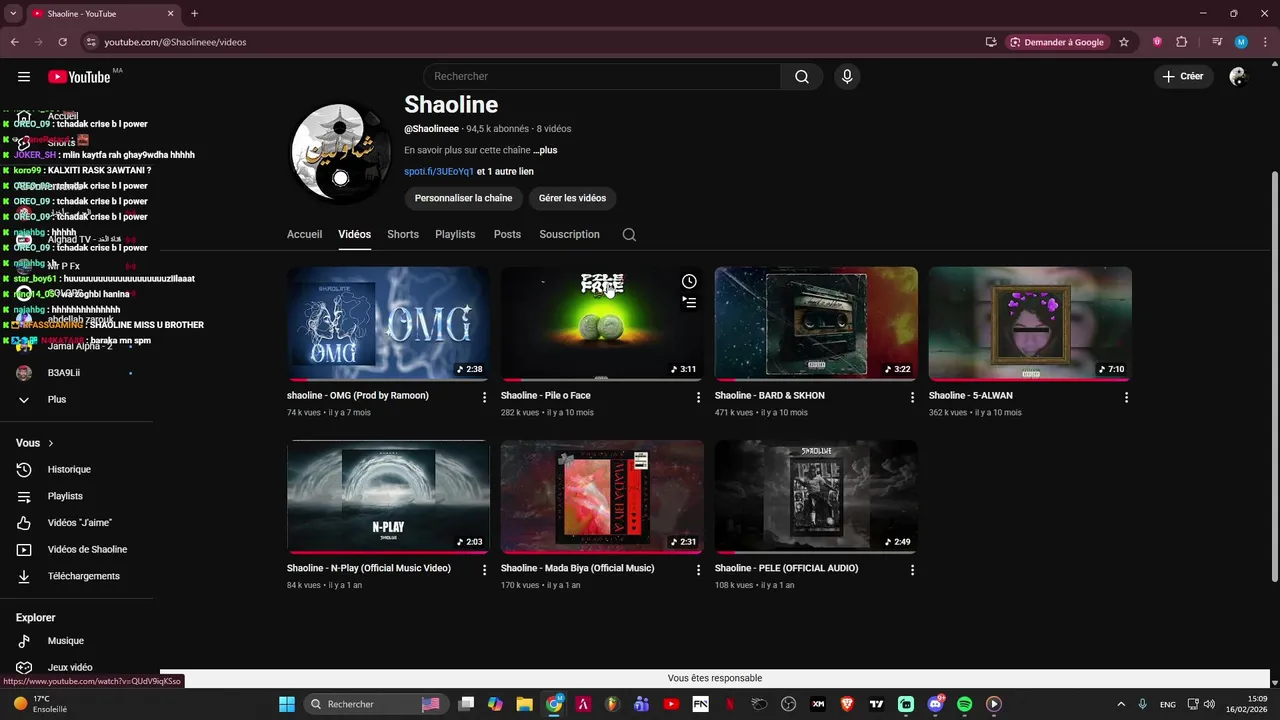Switch to the channel Shorts tab
This screenshot has width=1280, height=720.
[x=403, y=235]
